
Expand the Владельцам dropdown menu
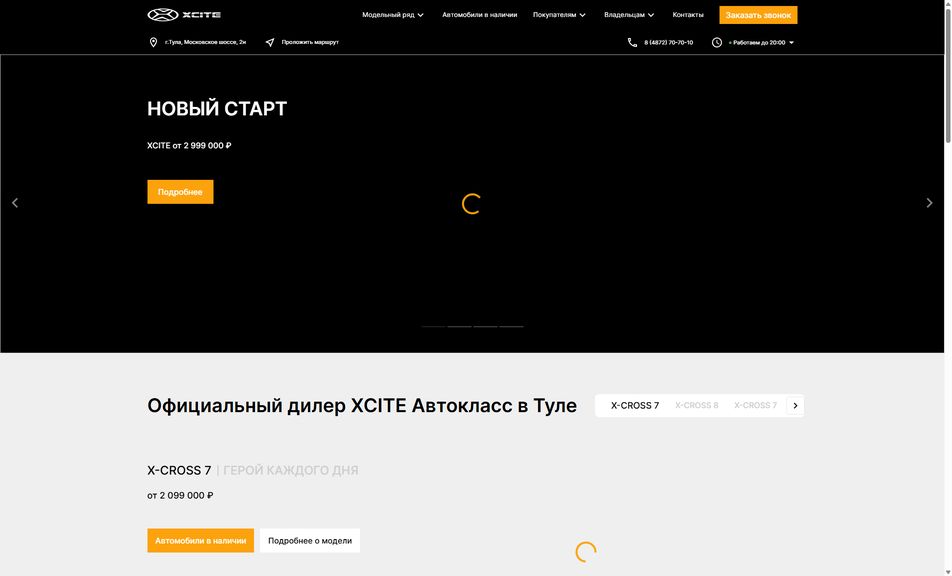coord(629,15)
